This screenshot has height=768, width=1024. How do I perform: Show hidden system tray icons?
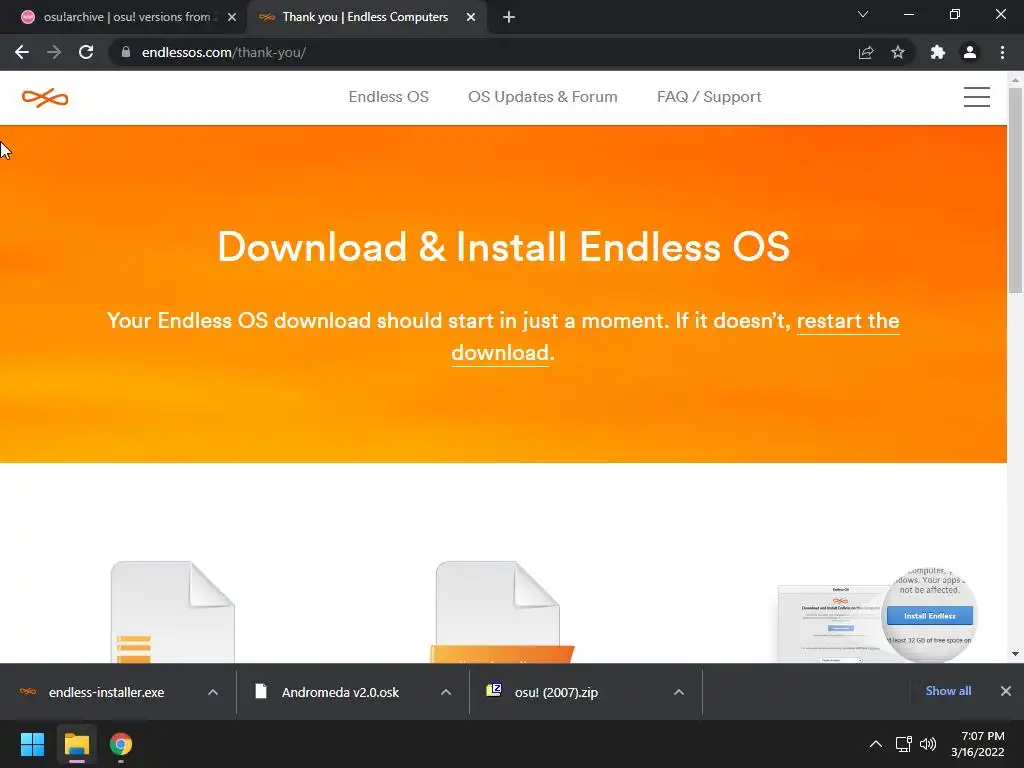pos(876,744)
